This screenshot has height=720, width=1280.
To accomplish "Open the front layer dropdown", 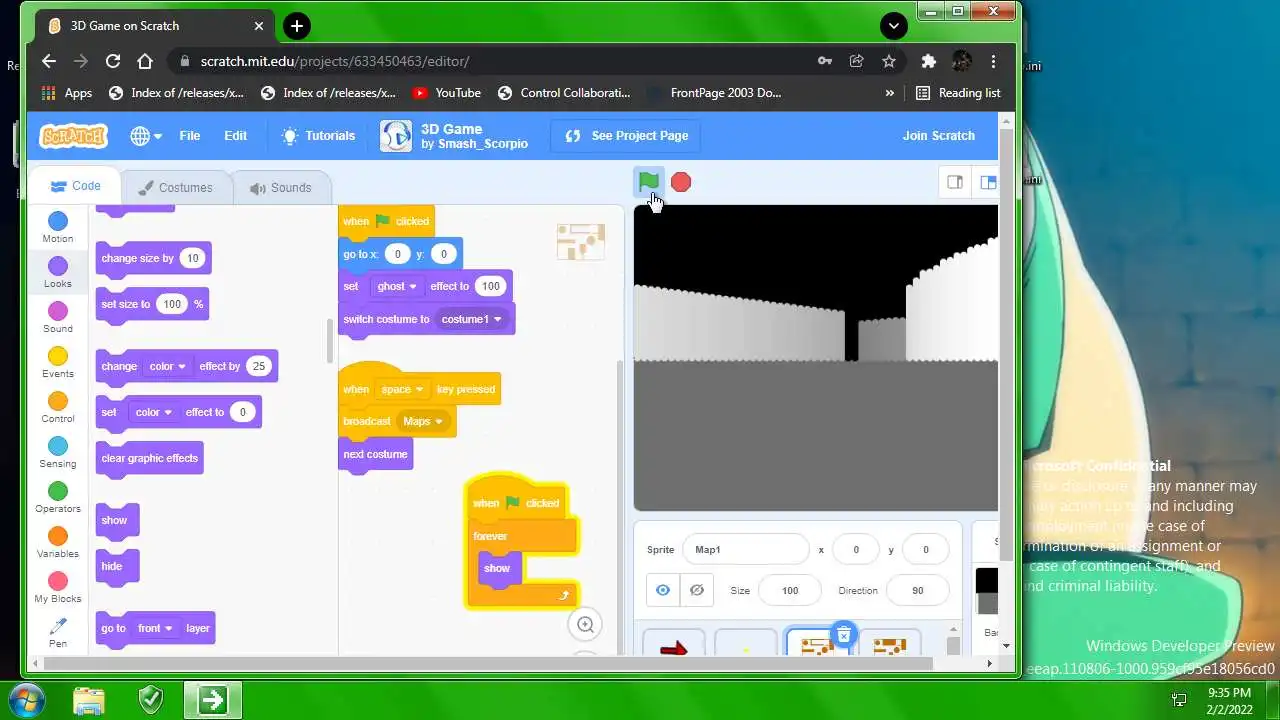I will pyautogui.click(x=155, y=628).
